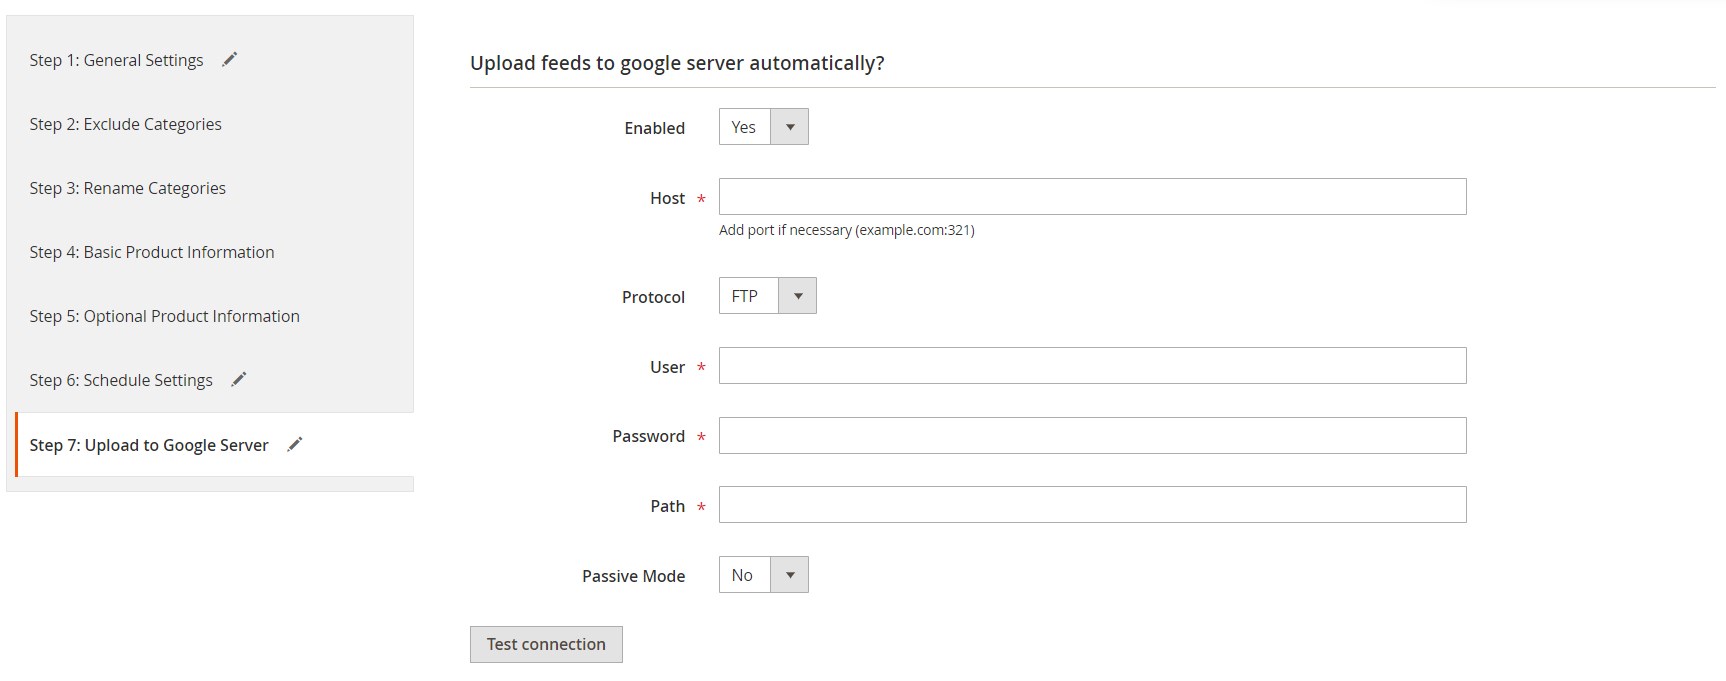Switch to Step 1: General Settings tab

[116, 60]
